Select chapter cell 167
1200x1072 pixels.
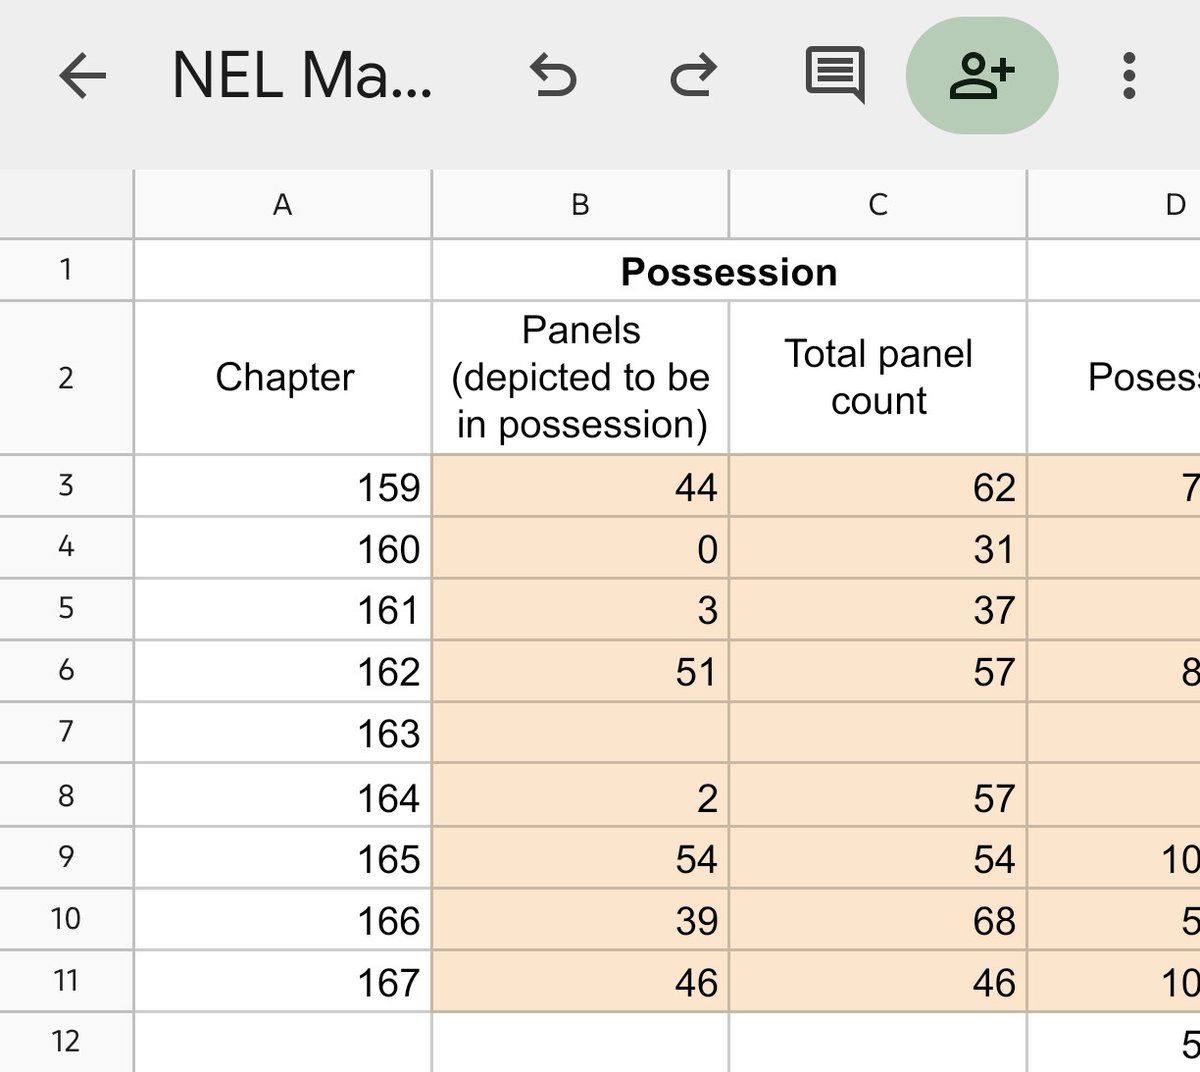pos(283,981)
